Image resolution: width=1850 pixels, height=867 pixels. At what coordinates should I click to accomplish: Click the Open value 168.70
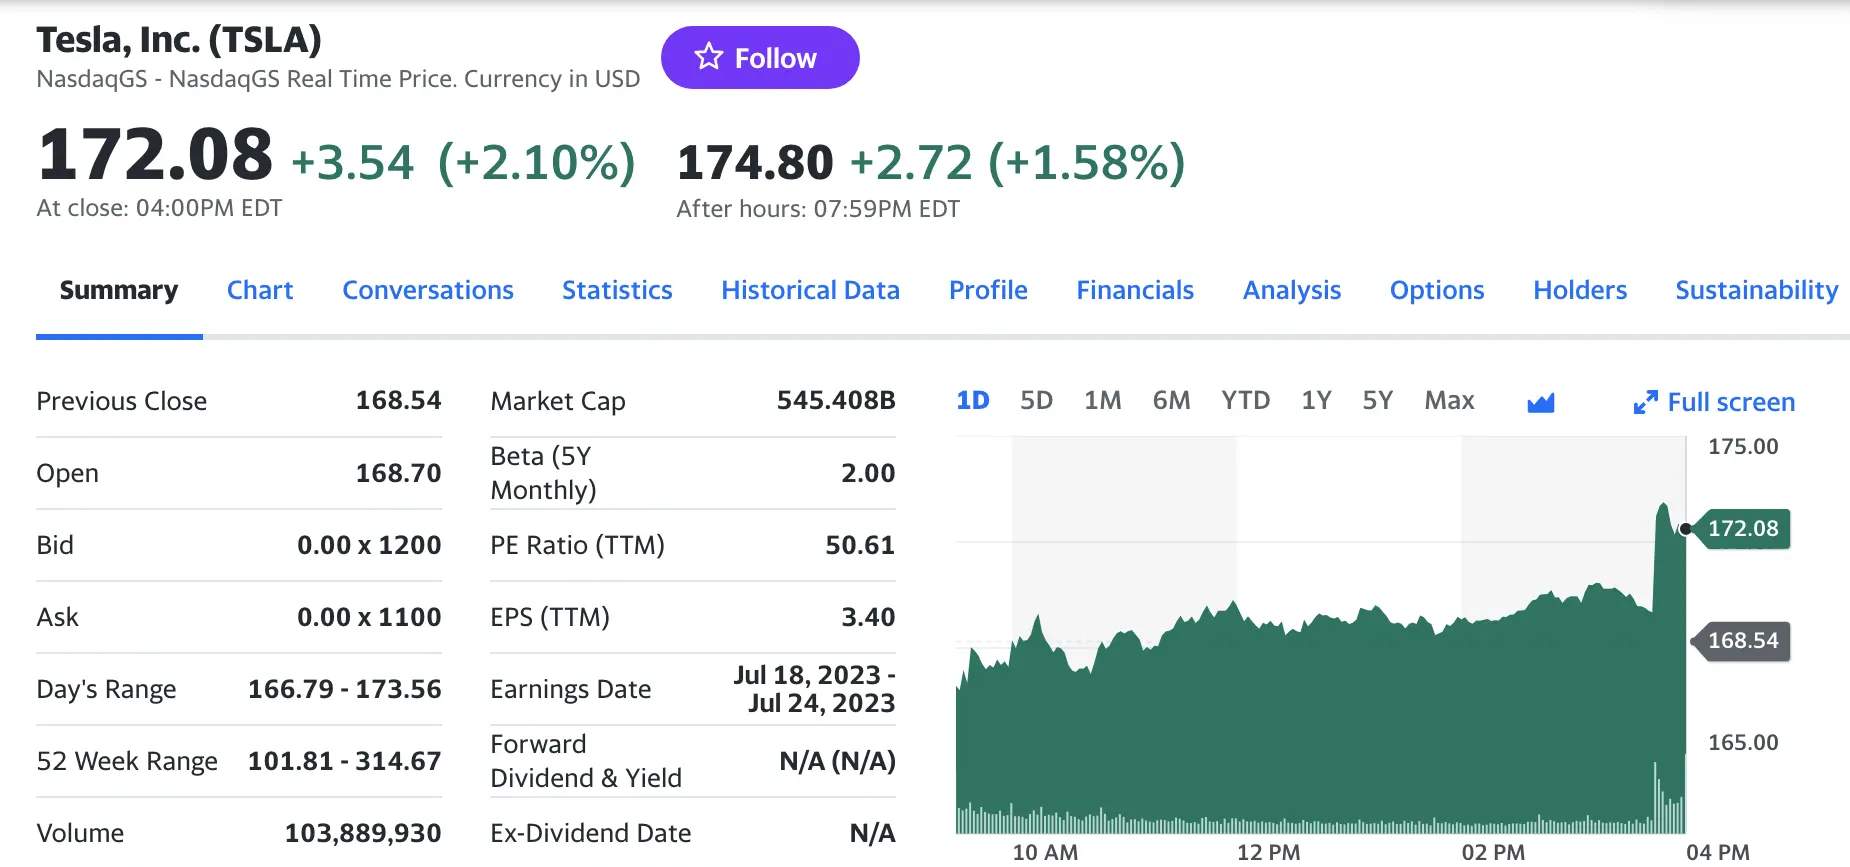pyautogui.click(x=399, y=473)
